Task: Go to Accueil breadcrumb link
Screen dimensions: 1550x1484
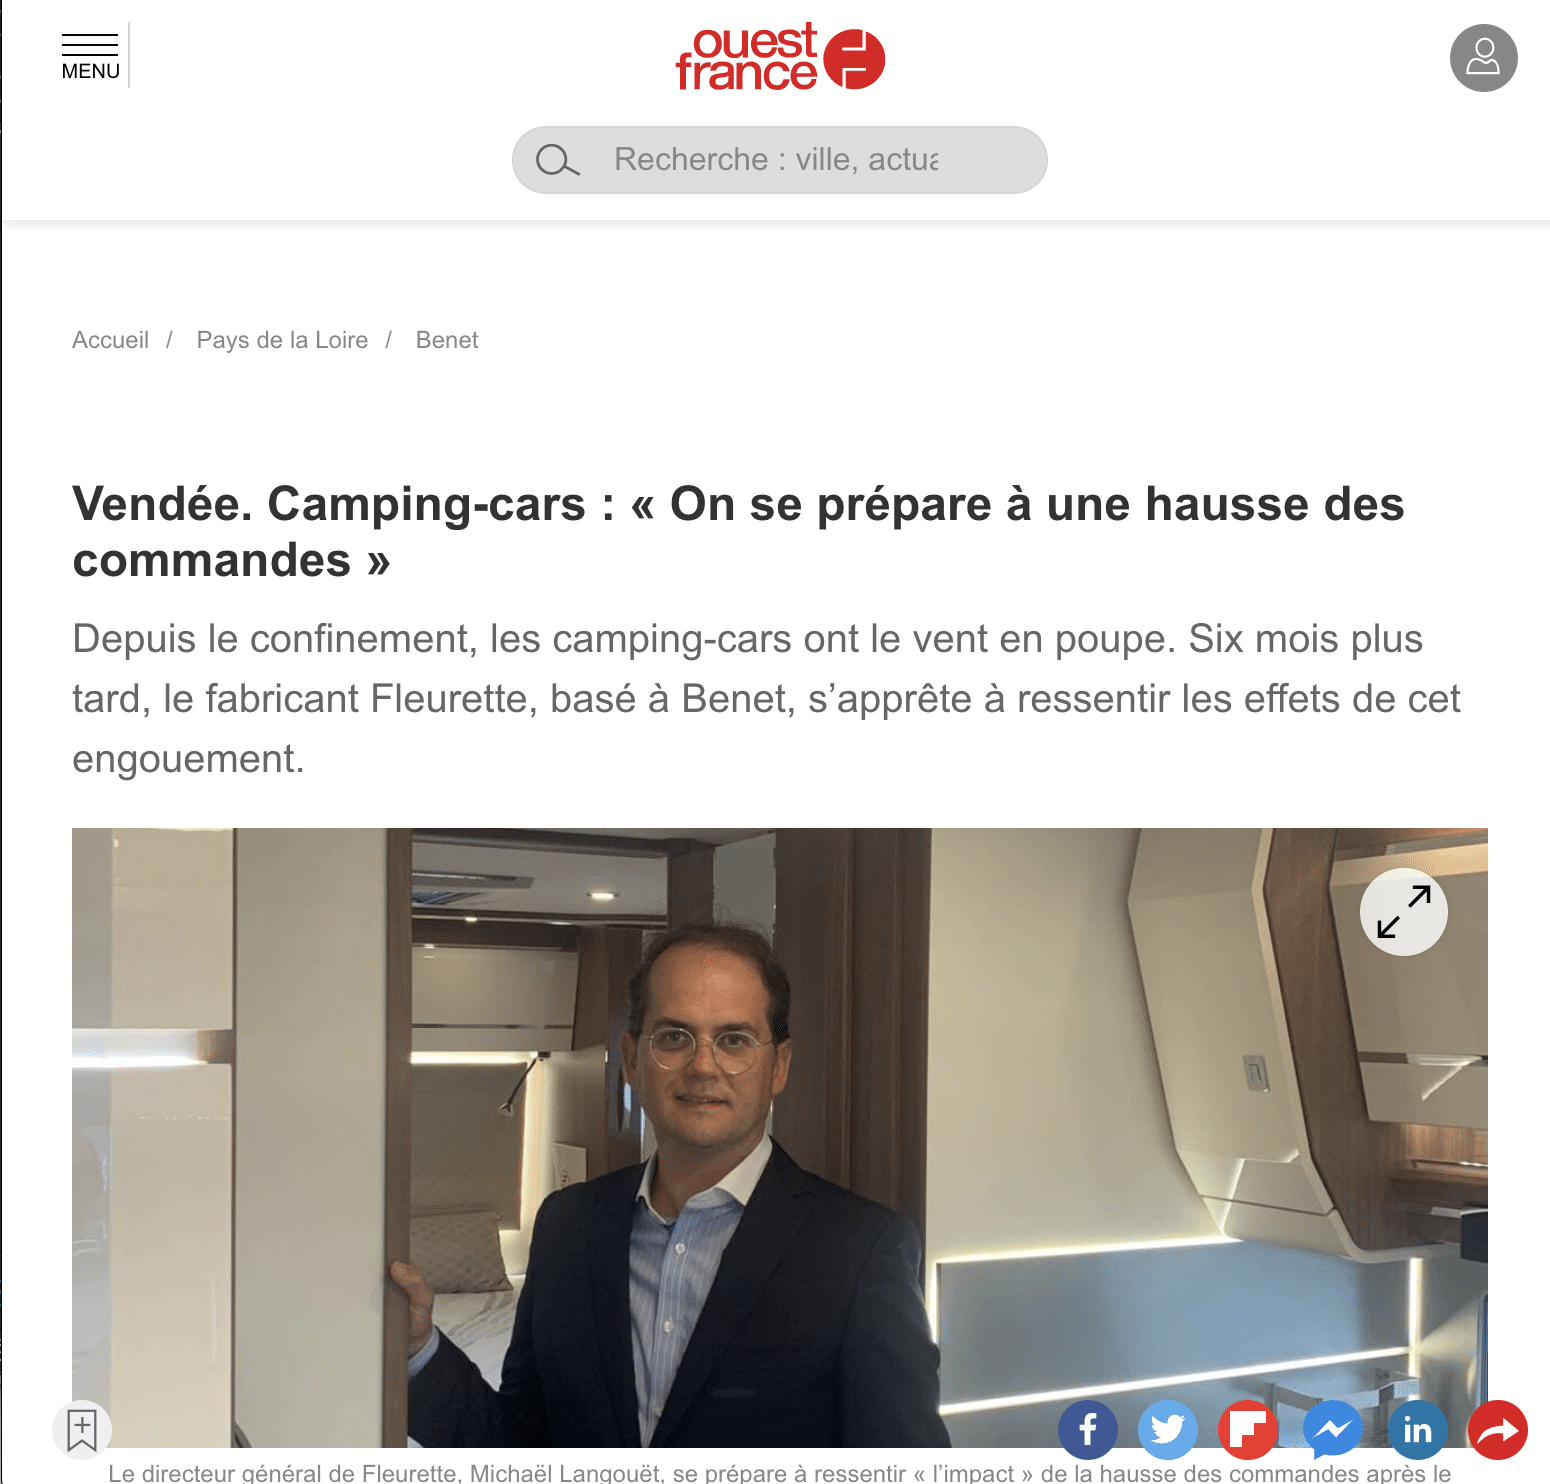Action: click(110, 340)
